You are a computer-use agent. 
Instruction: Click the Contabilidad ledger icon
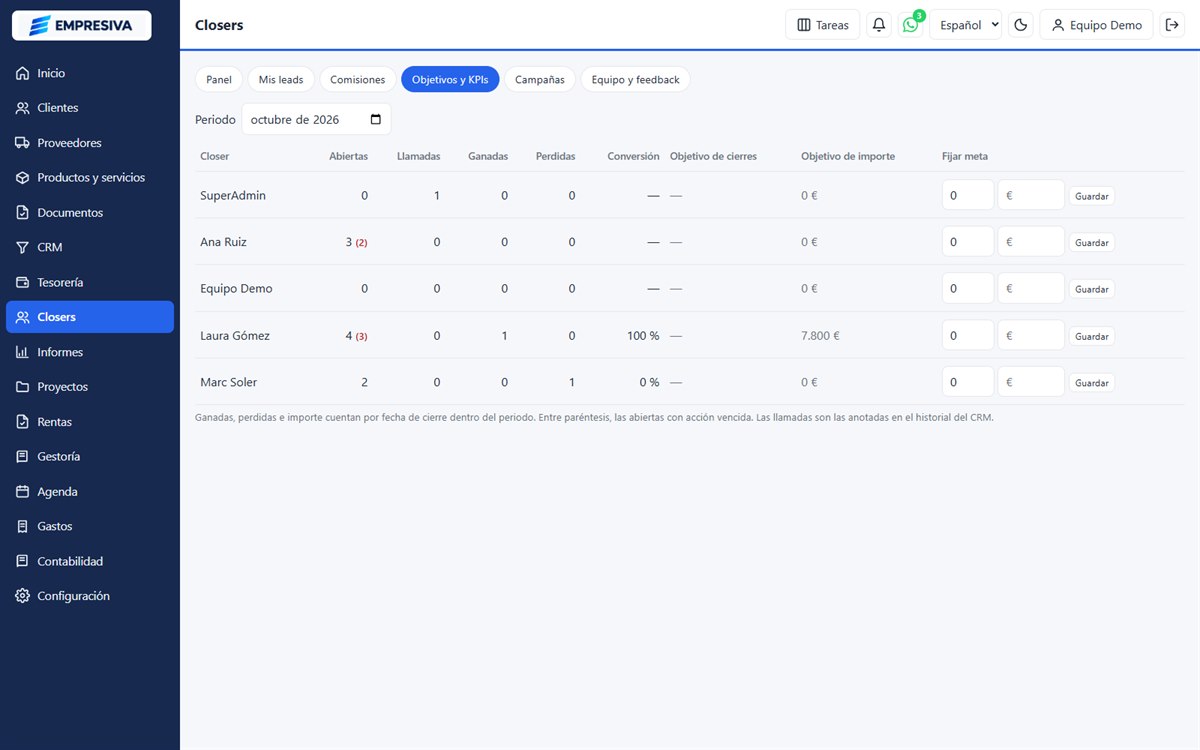point(23,561)
